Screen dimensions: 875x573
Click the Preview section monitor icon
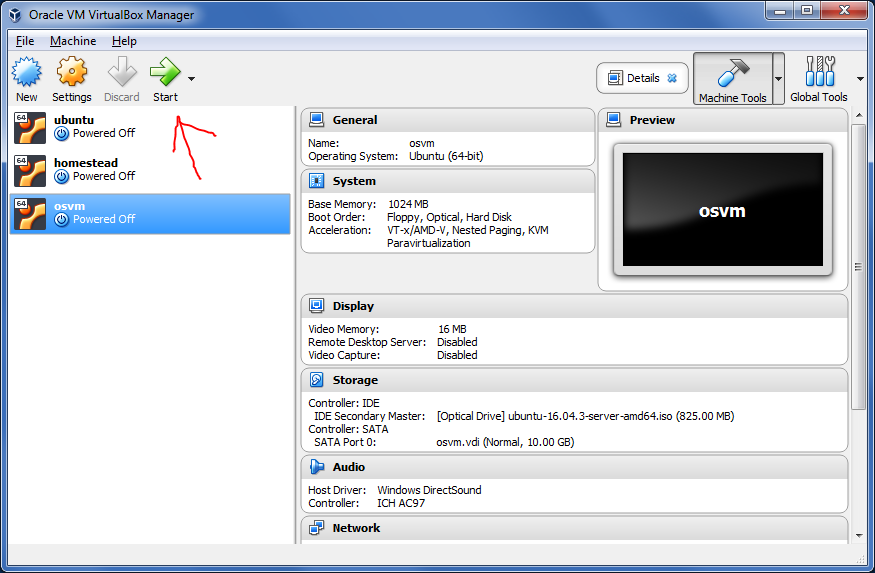[614, 119]
